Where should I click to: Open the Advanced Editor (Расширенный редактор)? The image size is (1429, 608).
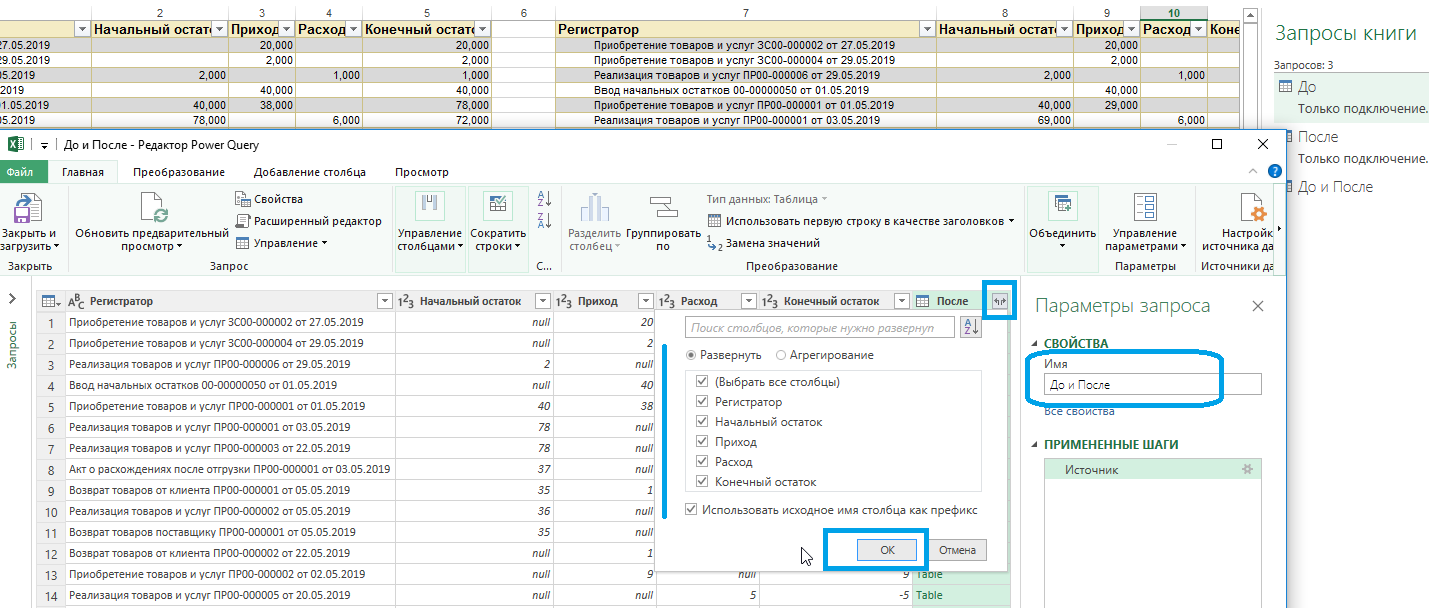(x=309, y=221)
